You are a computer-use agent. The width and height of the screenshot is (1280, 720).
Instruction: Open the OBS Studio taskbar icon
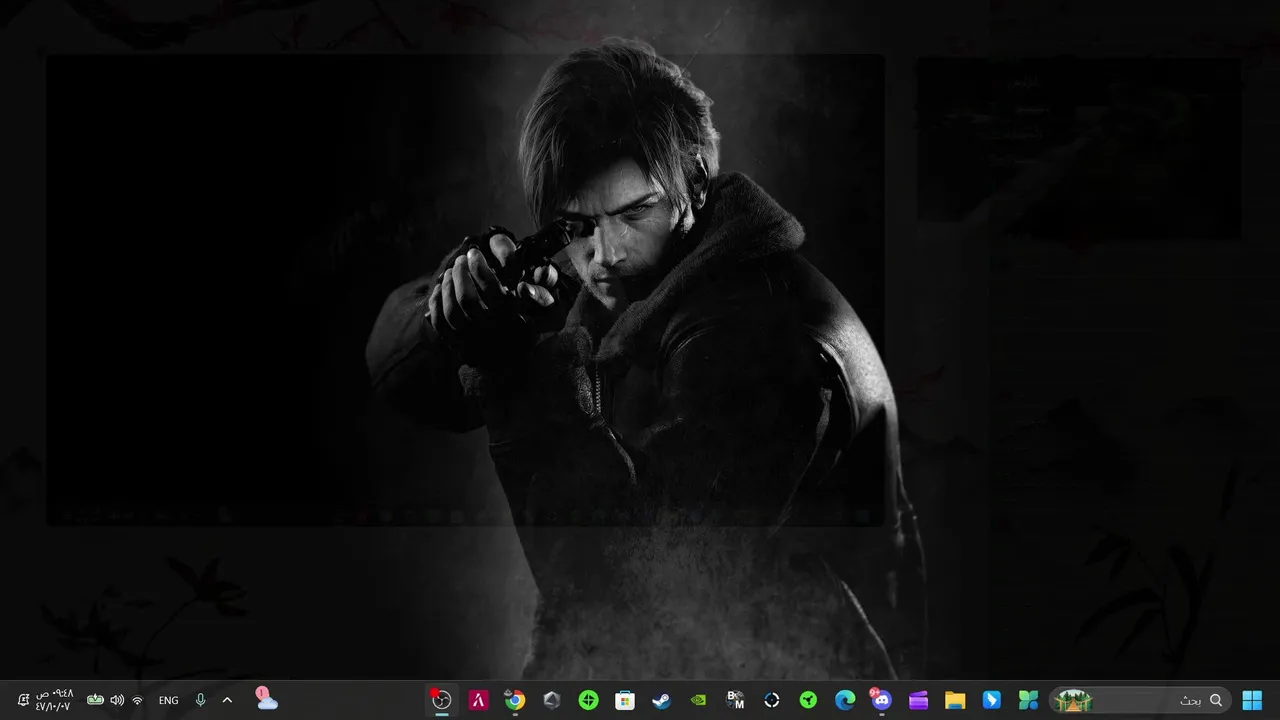point(441,700)
